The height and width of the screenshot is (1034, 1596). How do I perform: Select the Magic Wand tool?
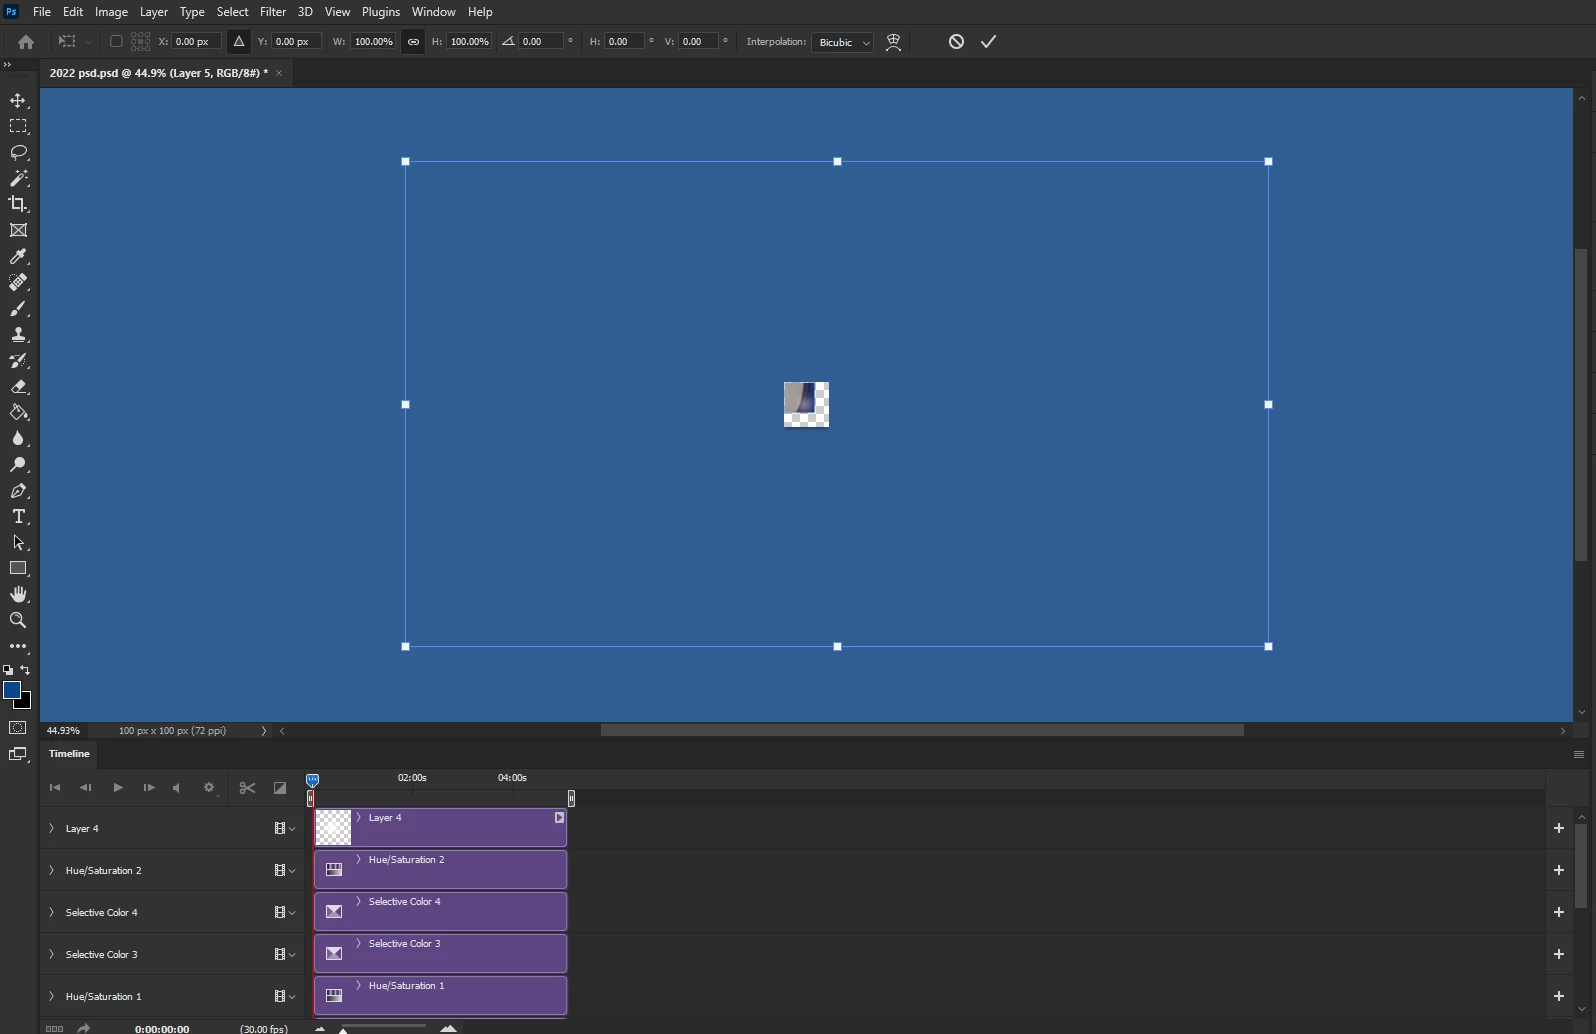tap(18, 178)
